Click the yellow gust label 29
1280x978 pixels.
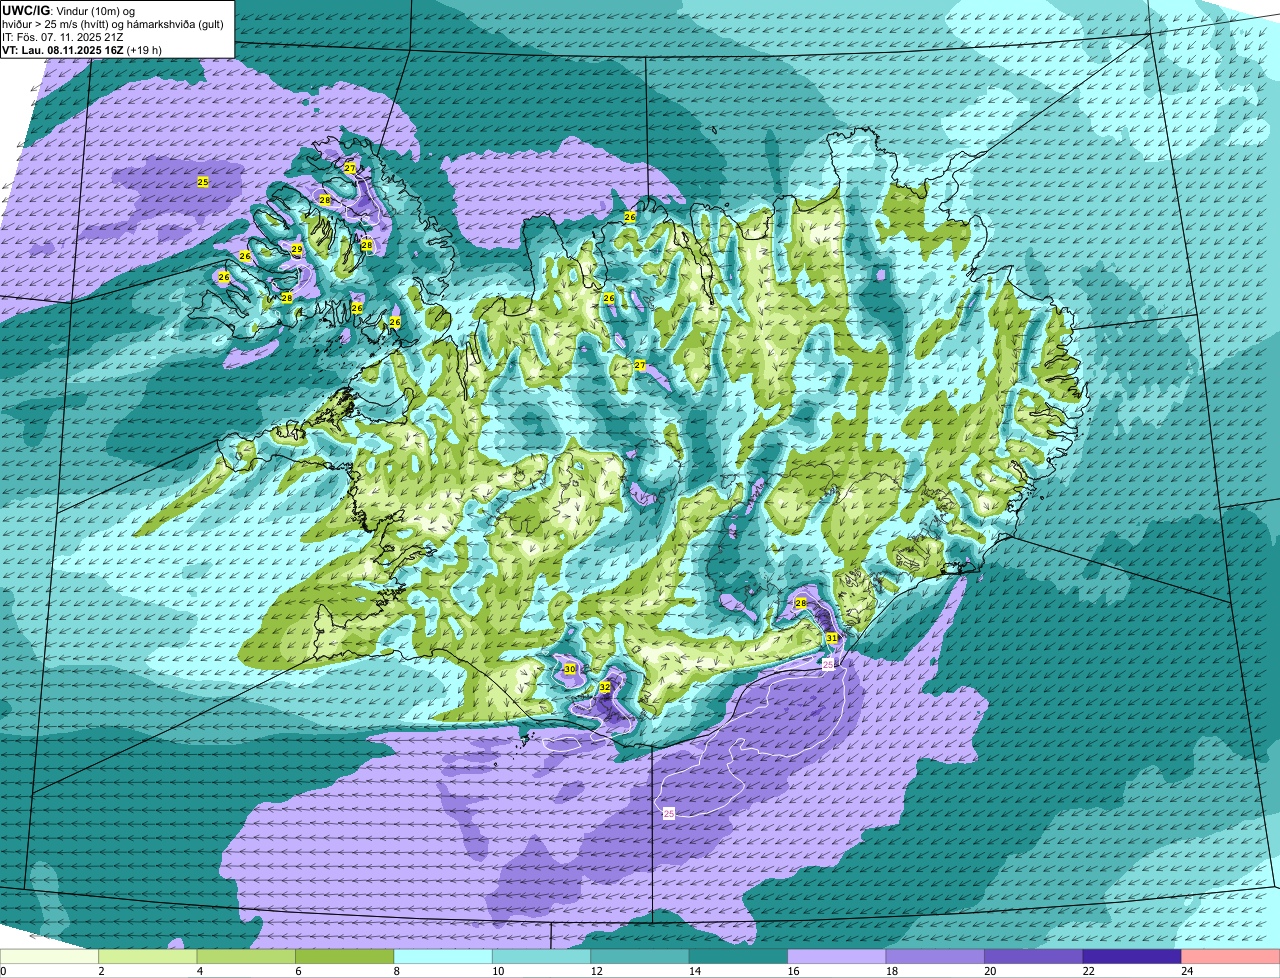tap(297, 250)
